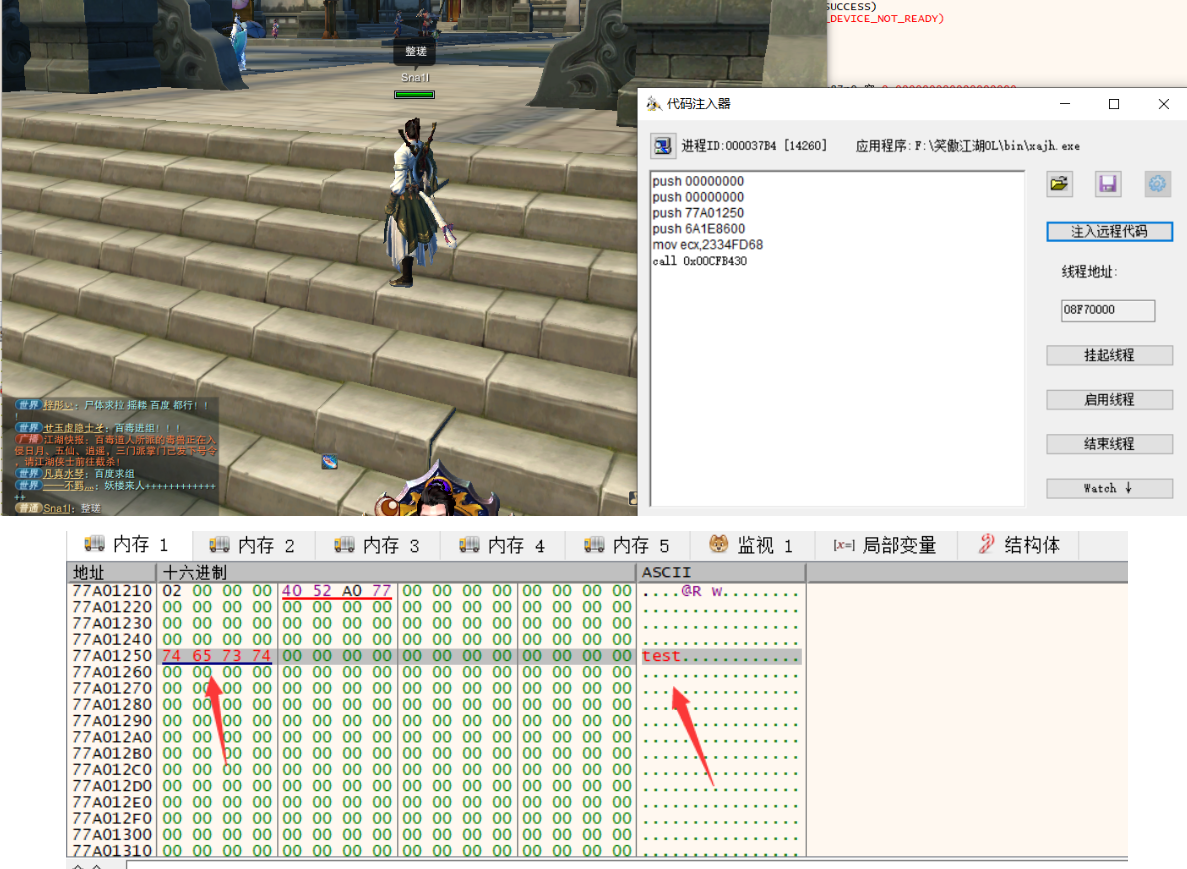Minimize the 代码注入器 window
Viewport: 1187px width, 869px height.
point(1065,104)
